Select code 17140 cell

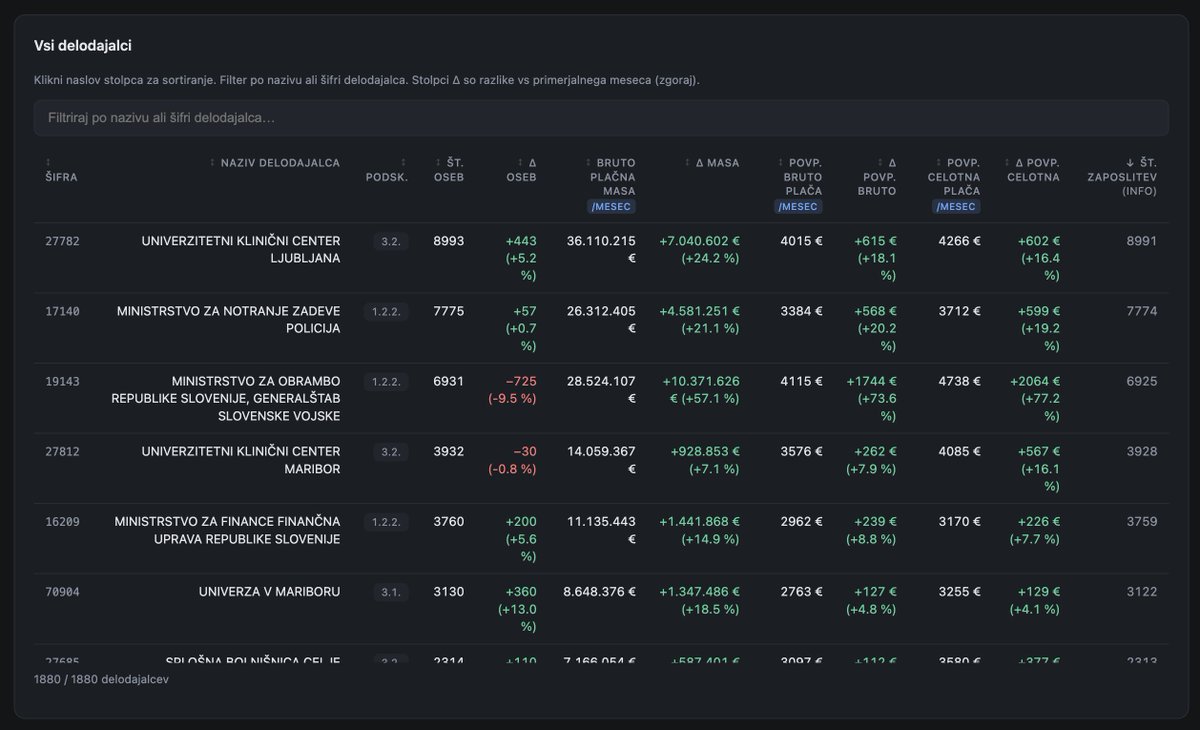63,311
